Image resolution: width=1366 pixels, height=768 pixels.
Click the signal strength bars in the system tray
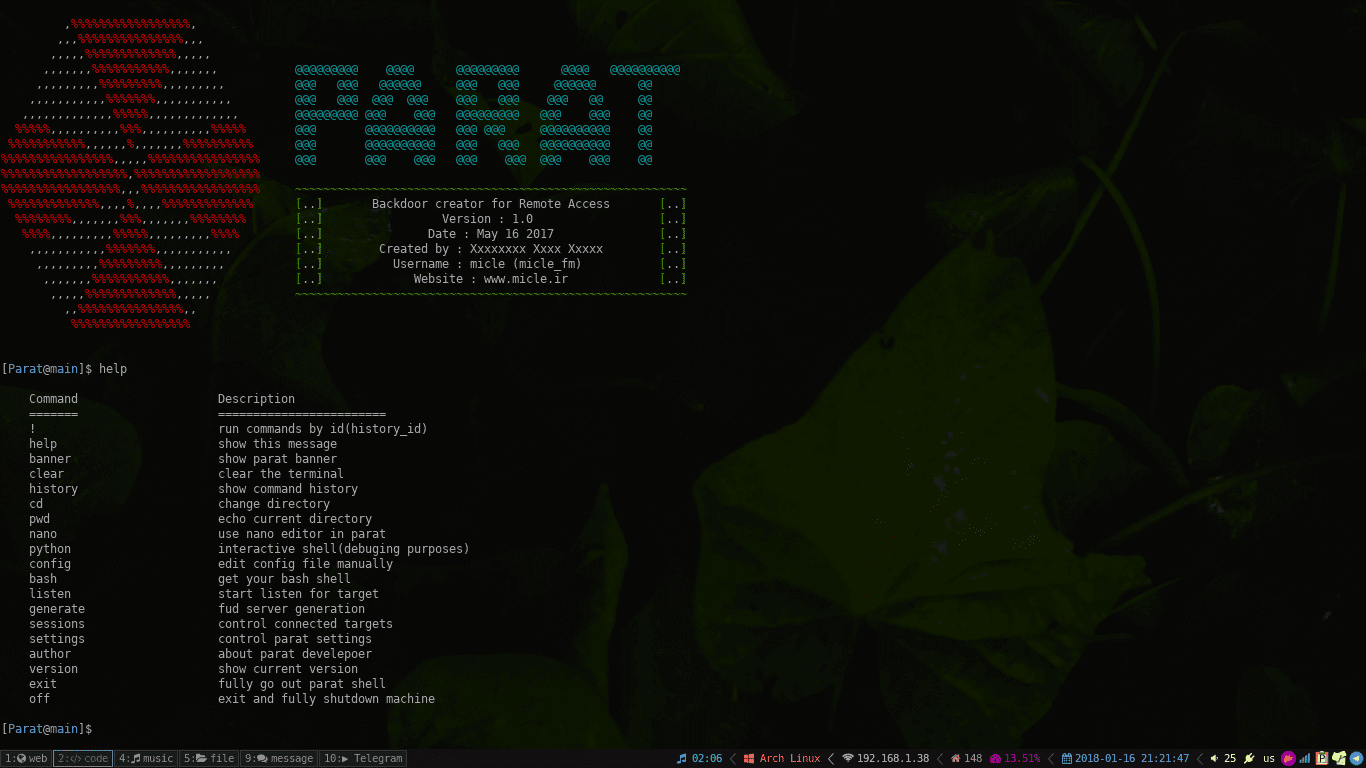1305,758
